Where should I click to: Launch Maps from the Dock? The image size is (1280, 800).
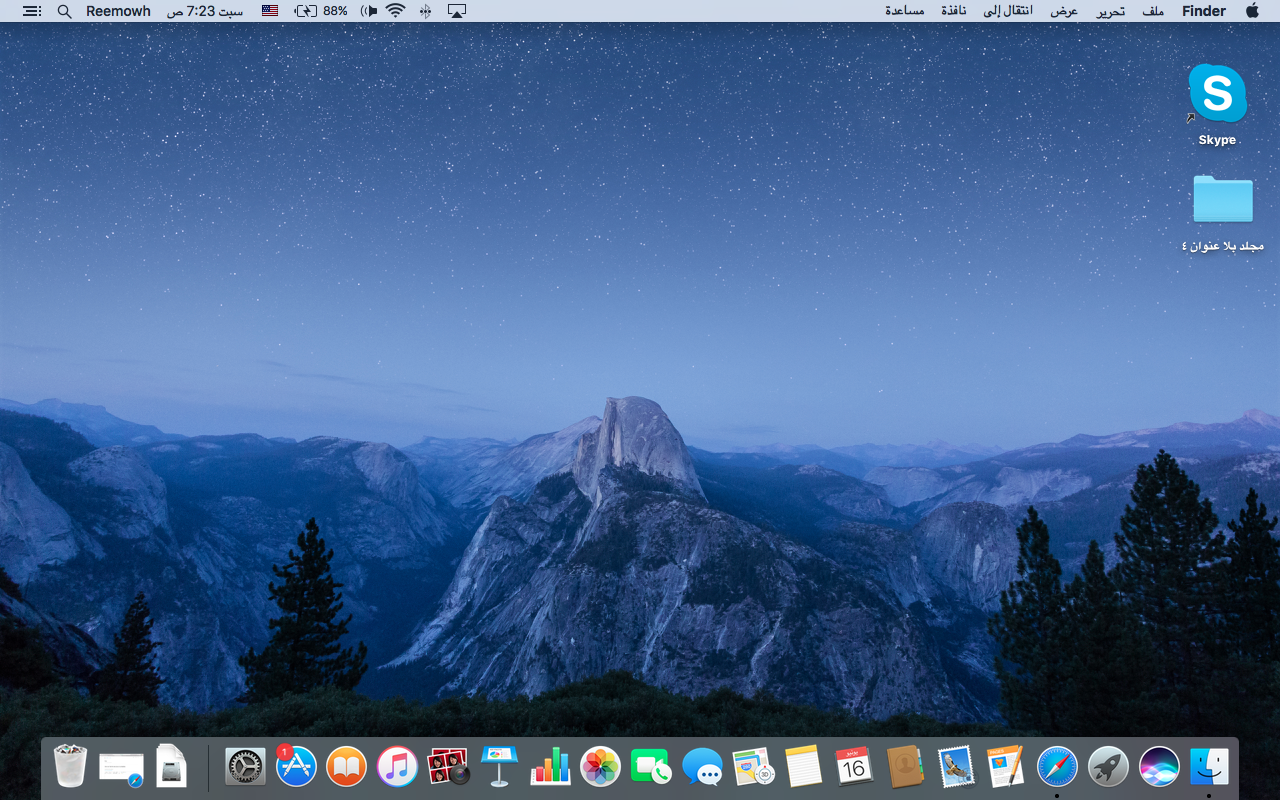753,767
